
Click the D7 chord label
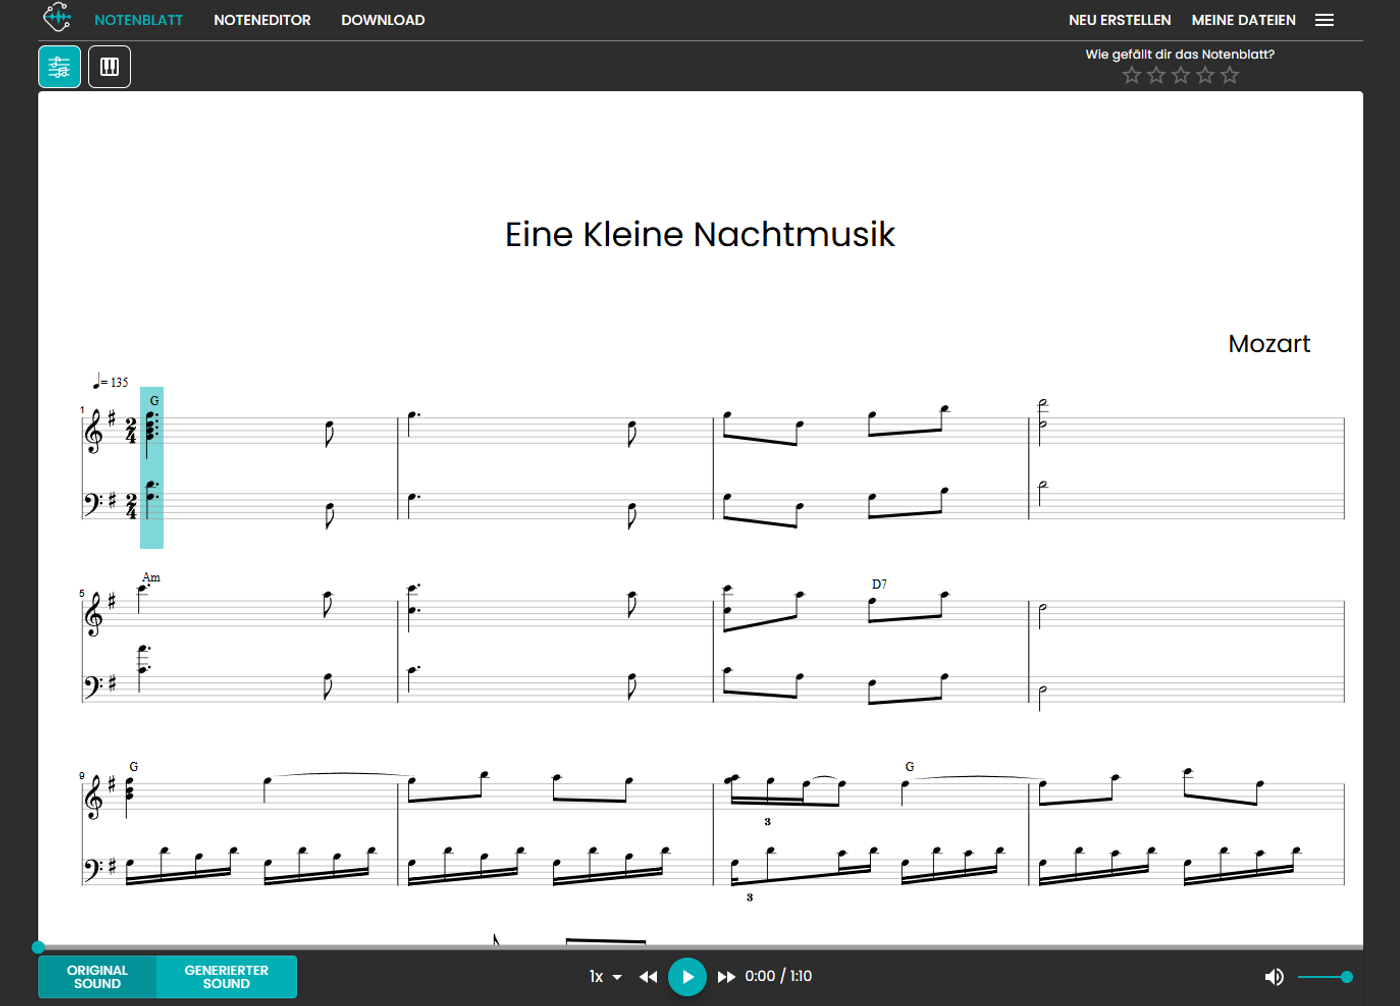tap(879, 584)
